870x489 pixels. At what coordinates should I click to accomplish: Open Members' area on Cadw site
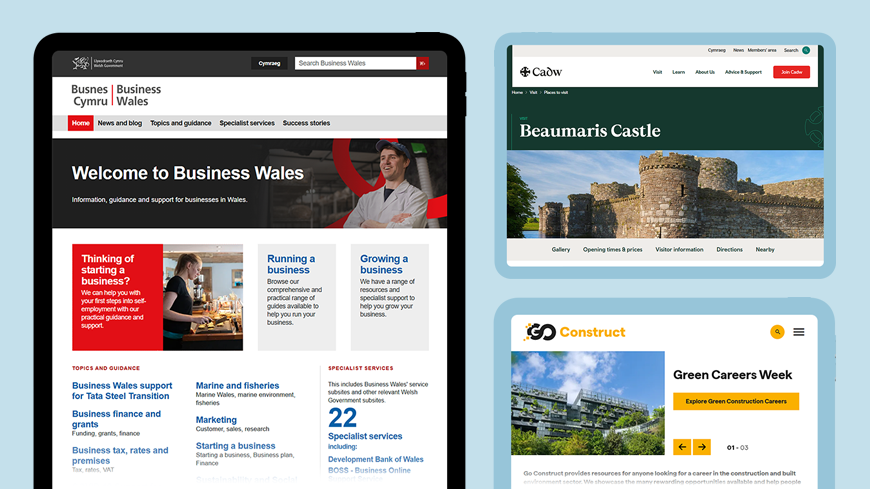[x=762, y=51]
